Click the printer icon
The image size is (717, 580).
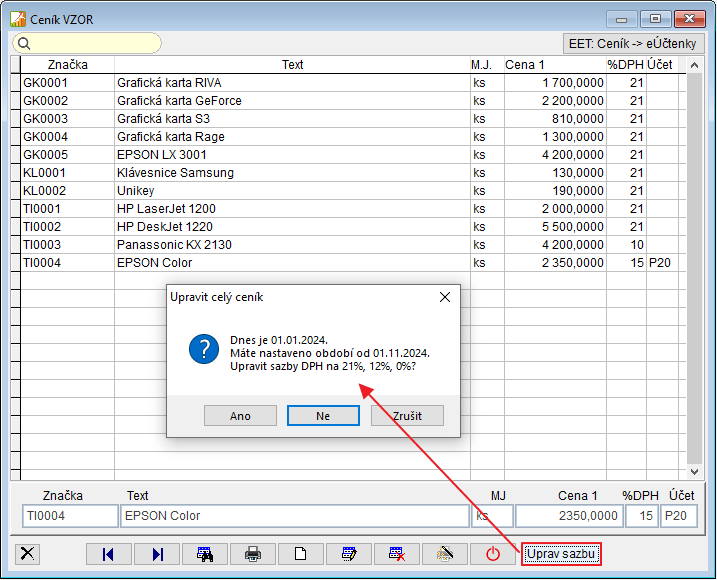253,554
